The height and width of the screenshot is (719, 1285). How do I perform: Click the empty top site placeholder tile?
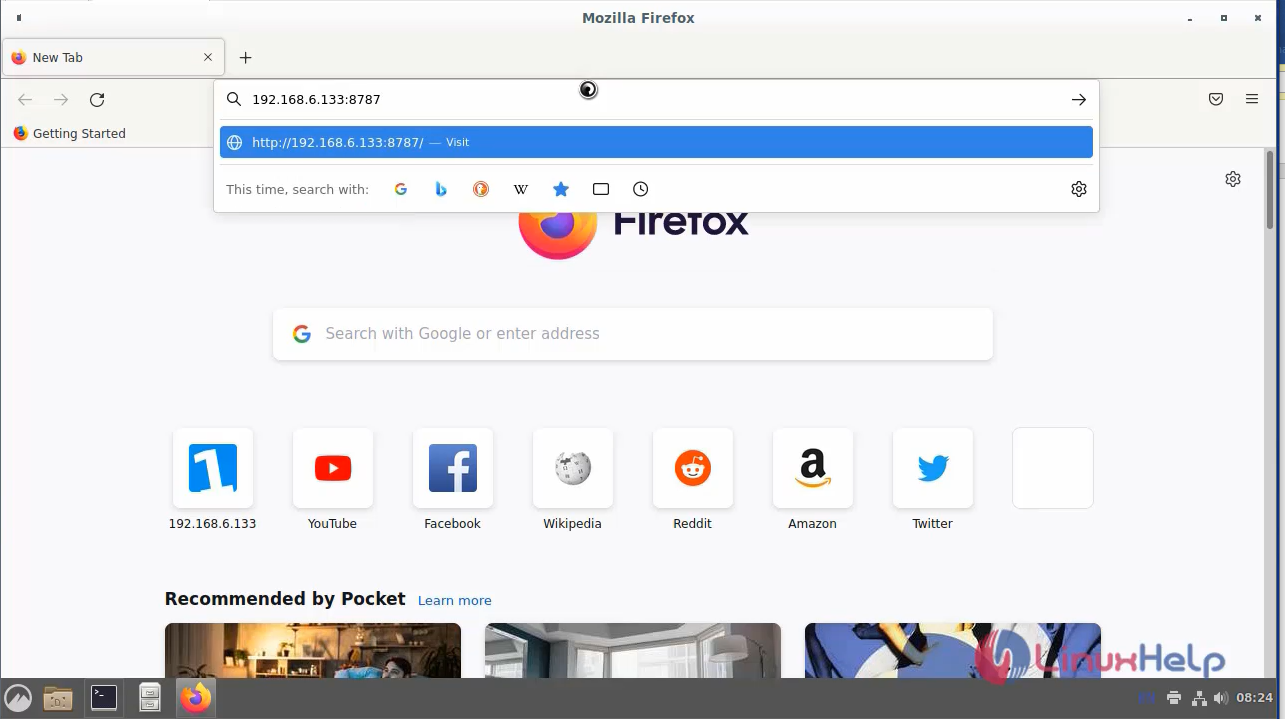pos(1053,468)
